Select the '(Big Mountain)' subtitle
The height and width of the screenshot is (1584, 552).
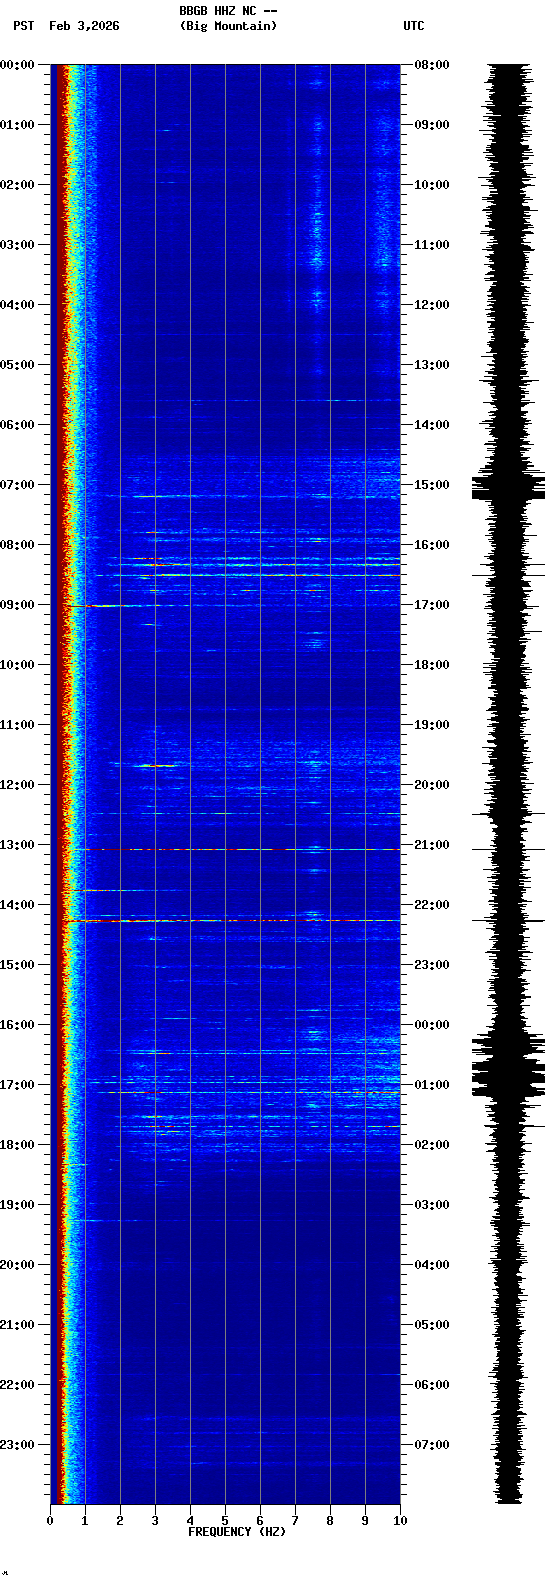(228, 26)
